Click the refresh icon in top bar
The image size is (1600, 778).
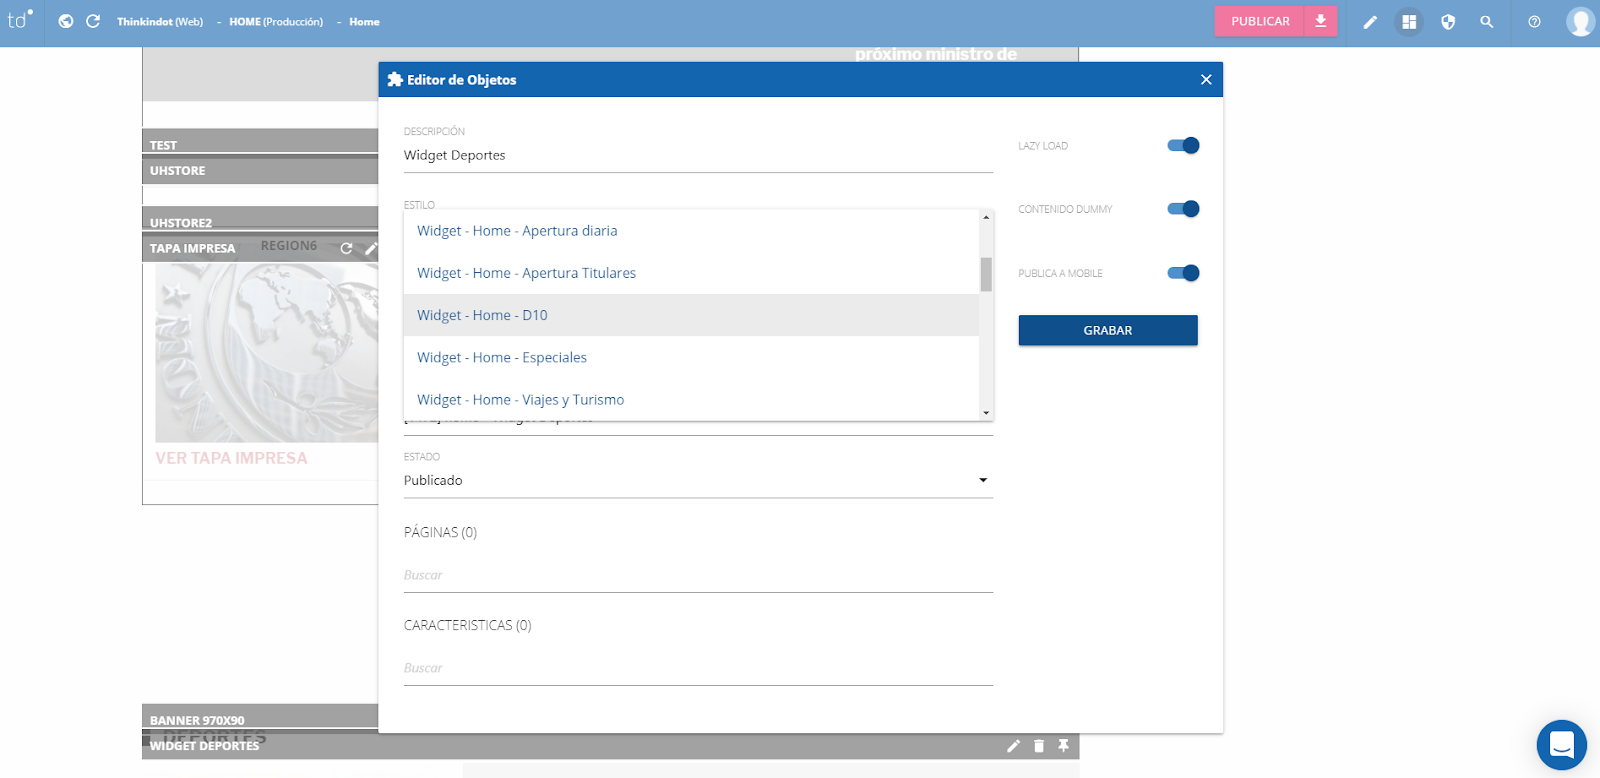tap(93, 21)
